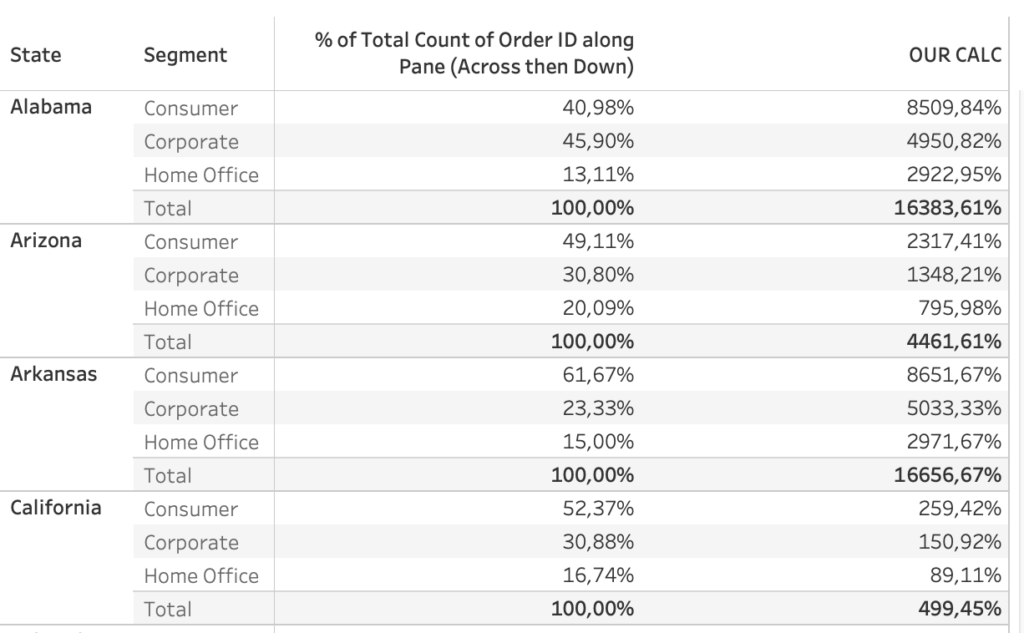The image size is (1024, 633).
Task: Click Corporate segment under Arizona
Action: point(191,275)
